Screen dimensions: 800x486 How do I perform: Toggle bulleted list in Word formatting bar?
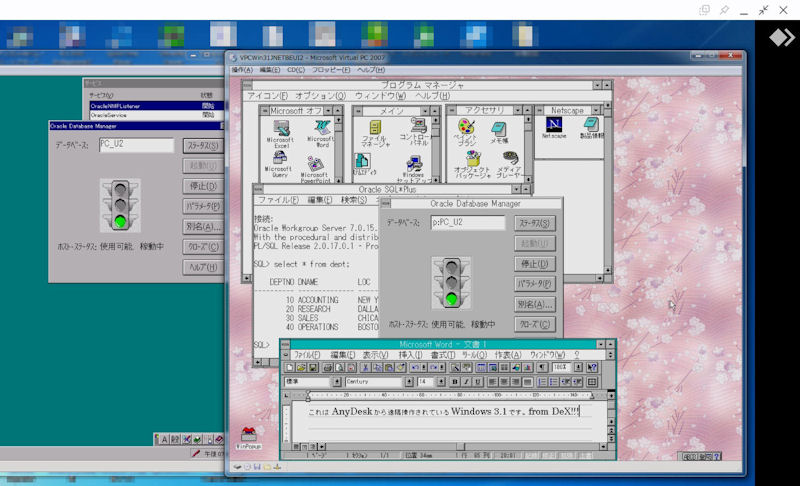point(554,382)
